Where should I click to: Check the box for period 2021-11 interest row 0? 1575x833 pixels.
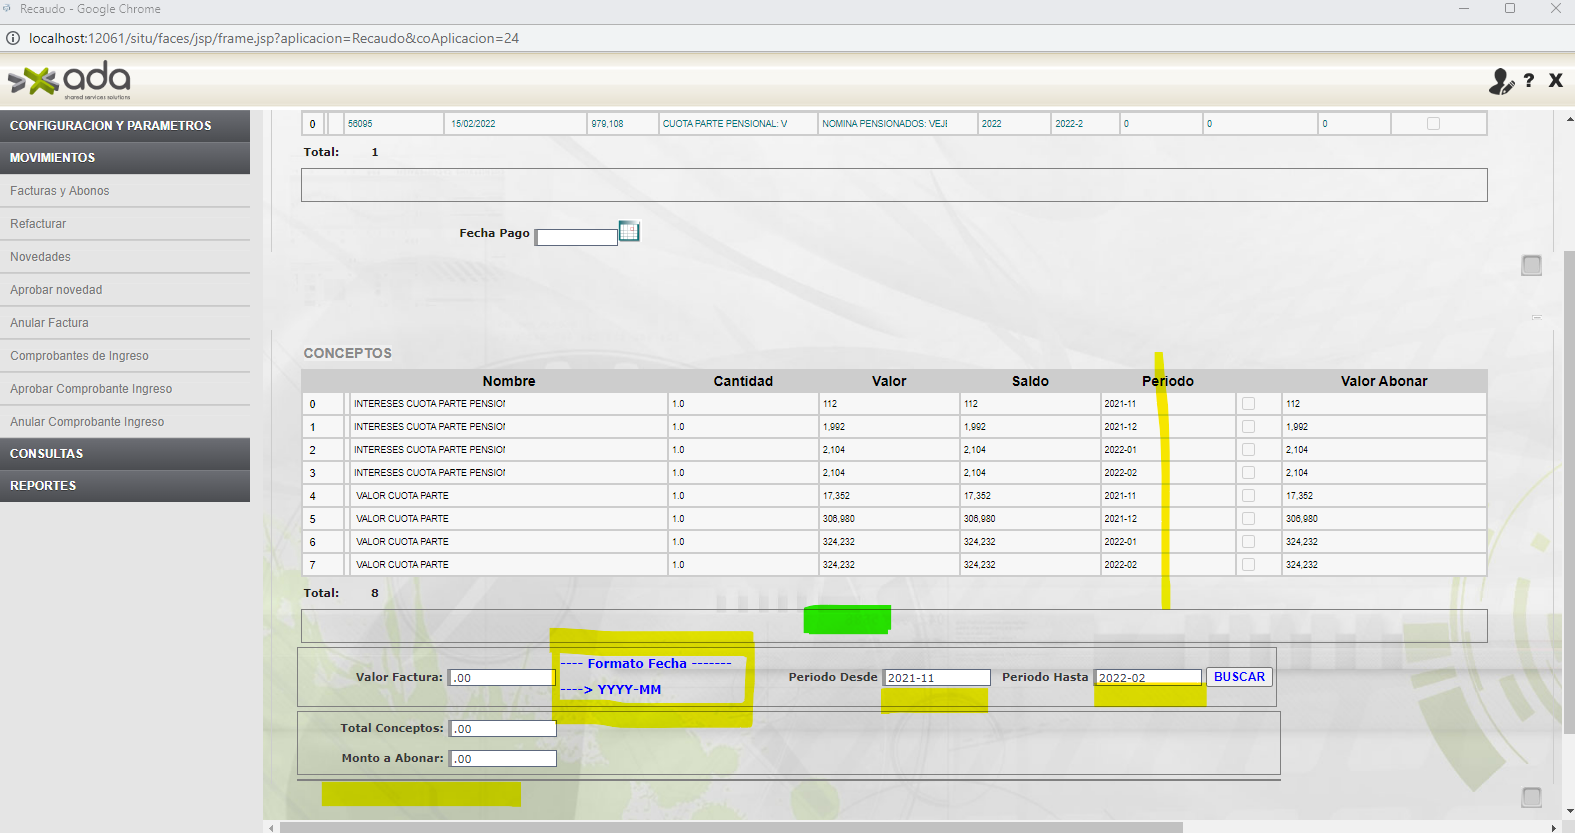(1248, 404)
